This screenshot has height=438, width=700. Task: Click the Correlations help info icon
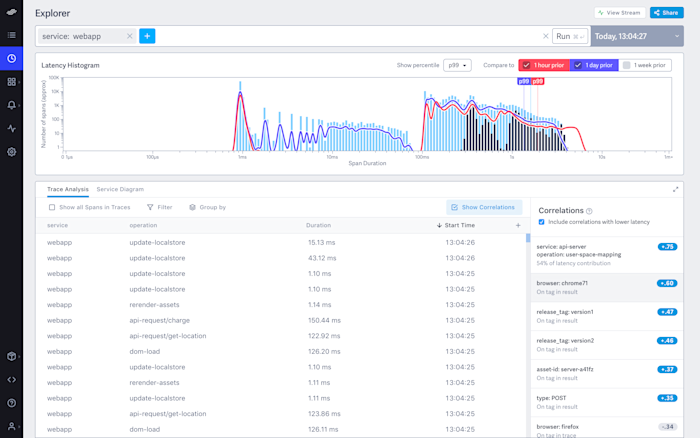pos(589,211)
